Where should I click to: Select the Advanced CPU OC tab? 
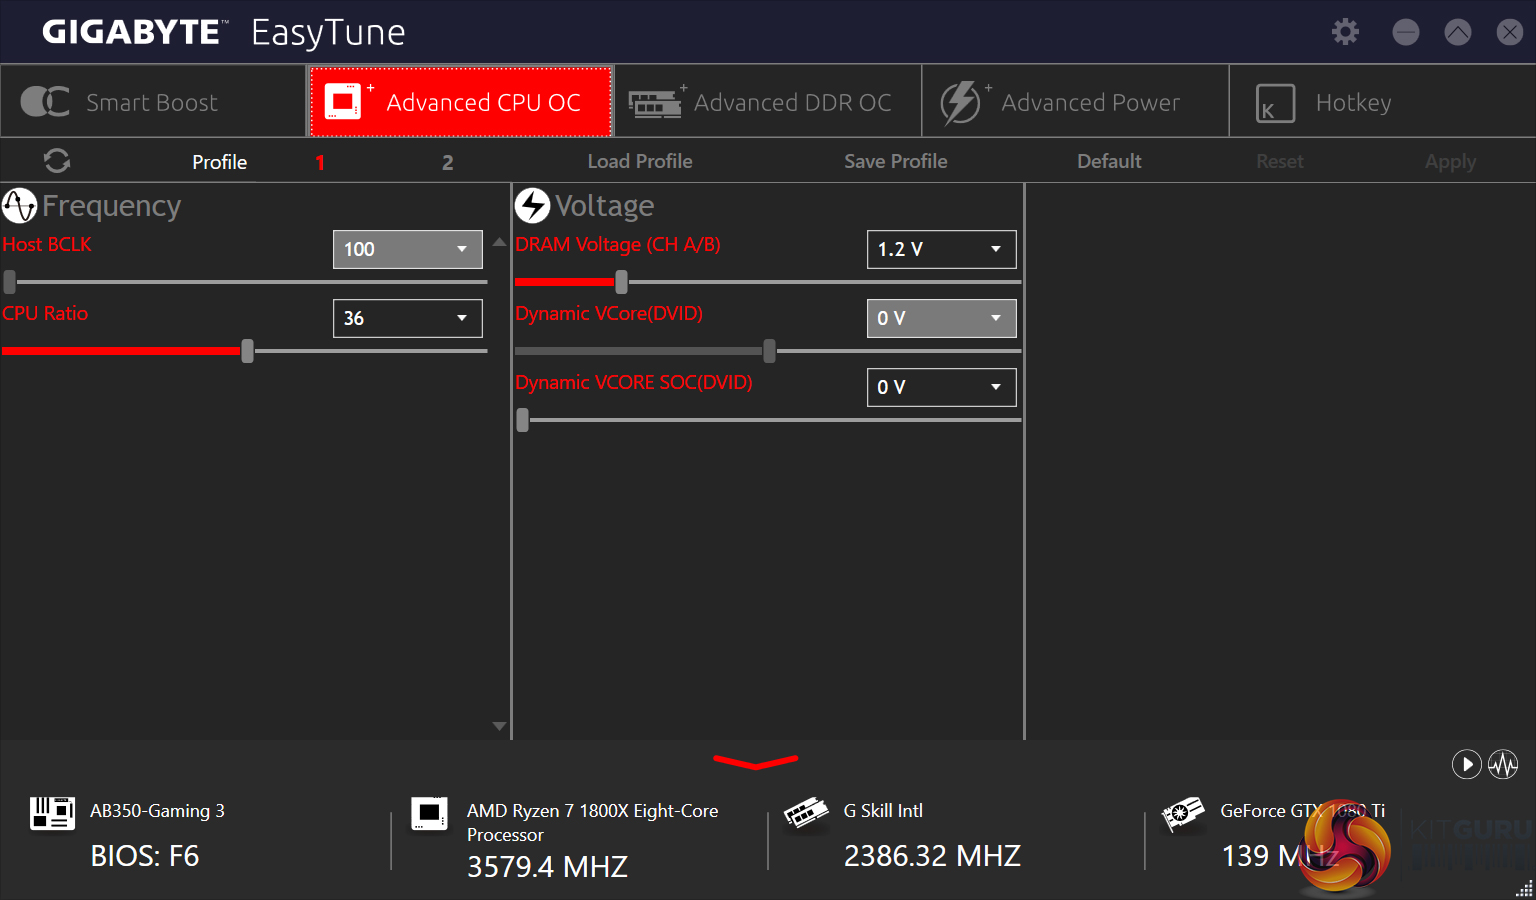(x=461, y=101)
